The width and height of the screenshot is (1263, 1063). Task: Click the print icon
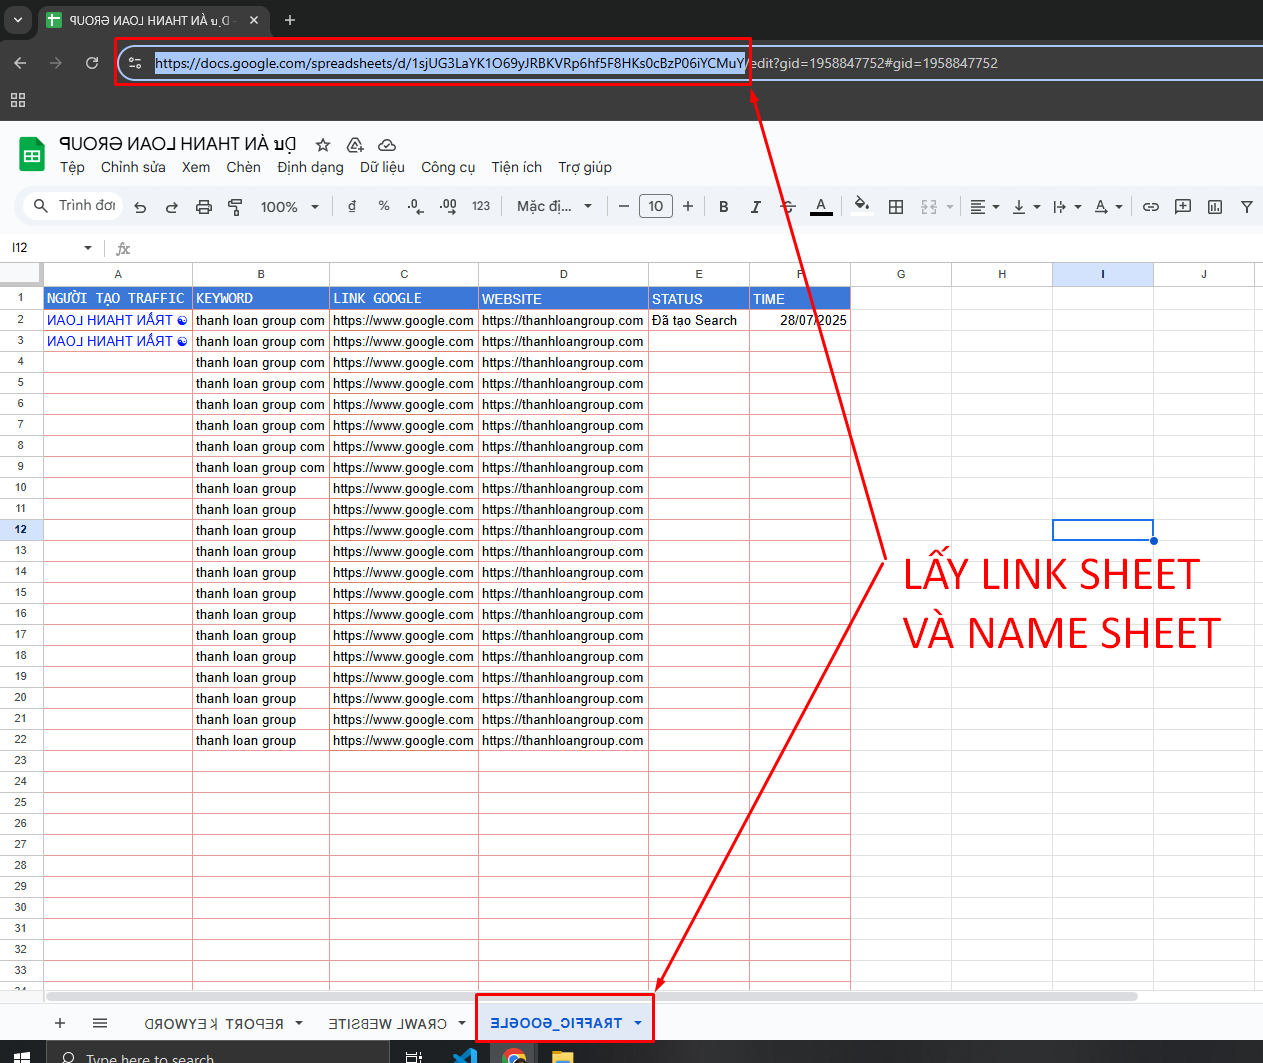point(204,207)
